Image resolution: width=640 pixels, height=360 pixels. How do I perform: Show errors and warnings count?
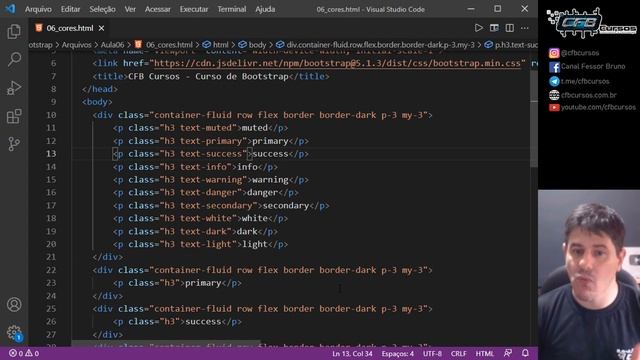[24, 353]
